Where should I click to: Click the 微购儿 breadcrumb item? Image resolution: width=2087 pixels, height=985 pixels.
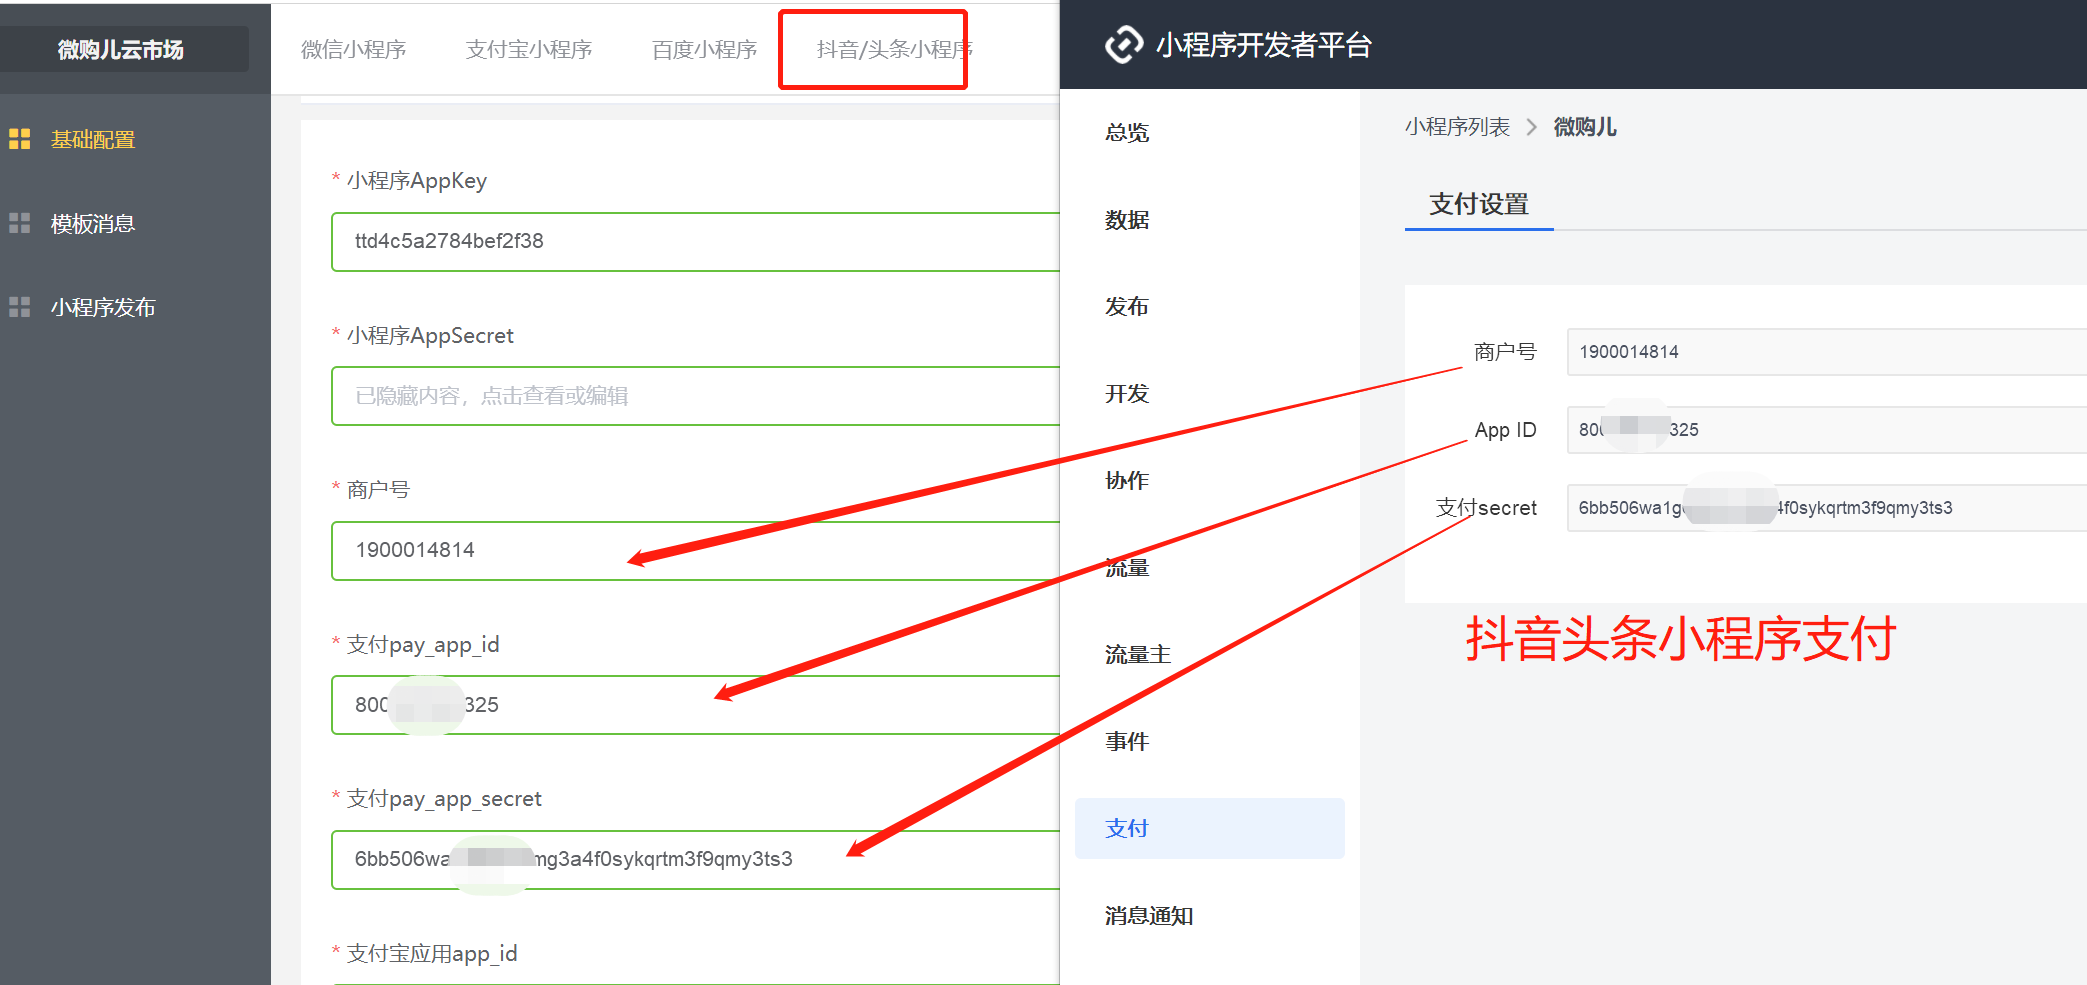pos(1585,127)
